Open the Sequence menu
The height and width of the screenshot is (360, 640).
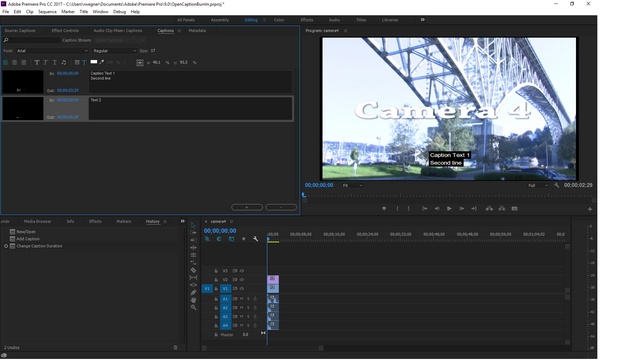pyautogui.click(x=47, y=12)
